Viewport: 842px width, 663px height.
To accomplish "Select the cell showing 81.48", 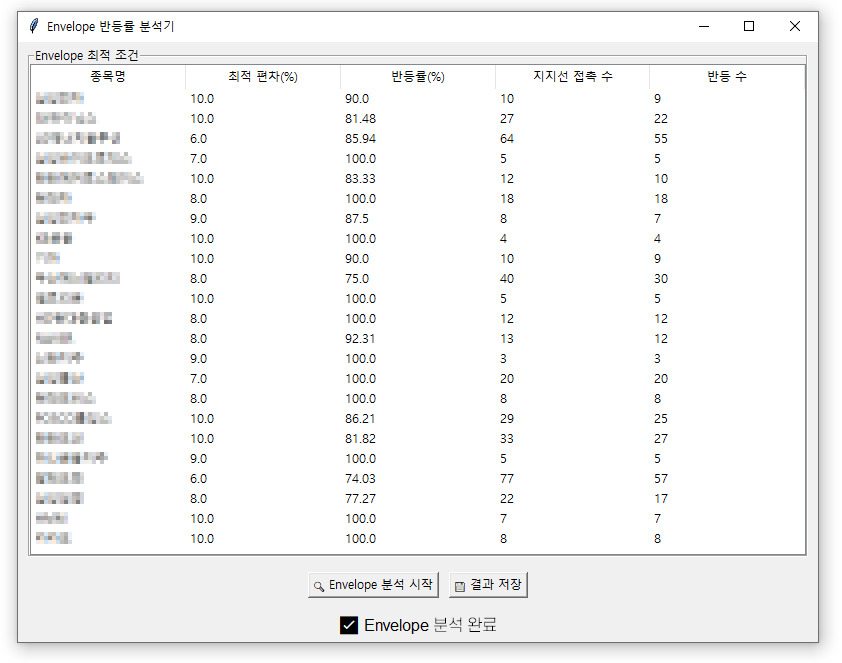I will coord(360,119).
